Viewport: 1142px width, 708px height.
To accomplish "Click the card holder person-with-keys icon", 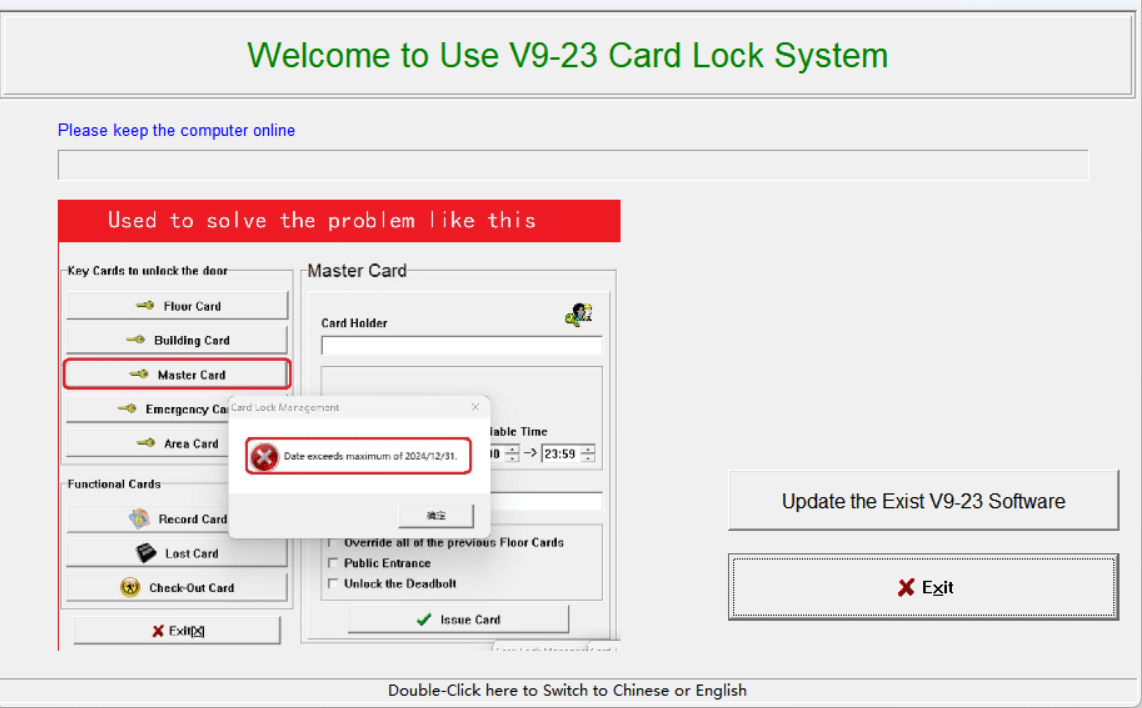I will coord(579,315).
